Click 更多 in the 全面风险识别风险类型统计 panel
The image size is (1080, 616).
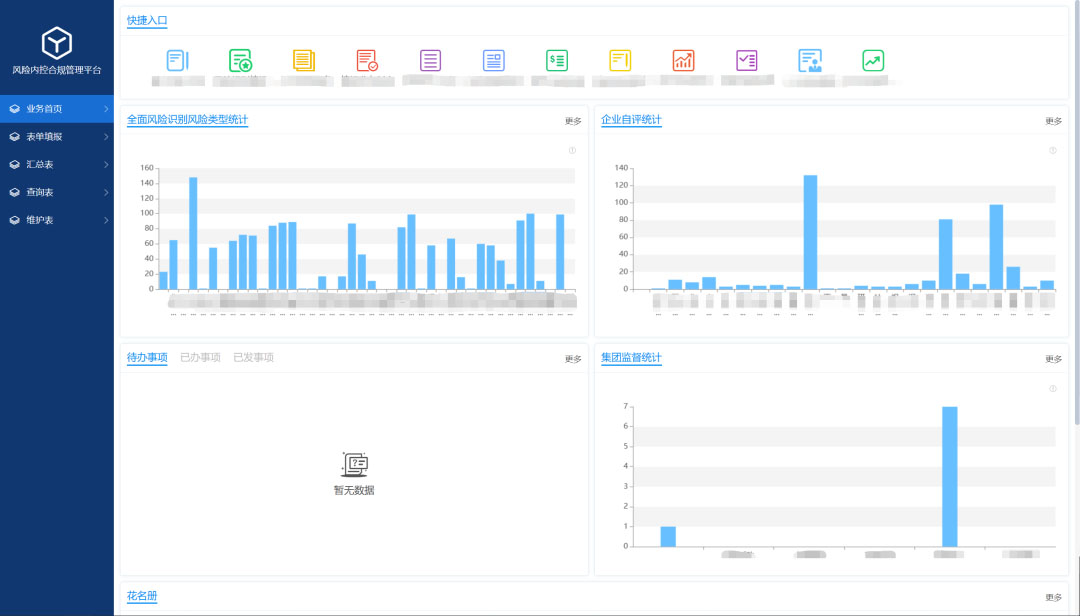click(x=573, y=121)
